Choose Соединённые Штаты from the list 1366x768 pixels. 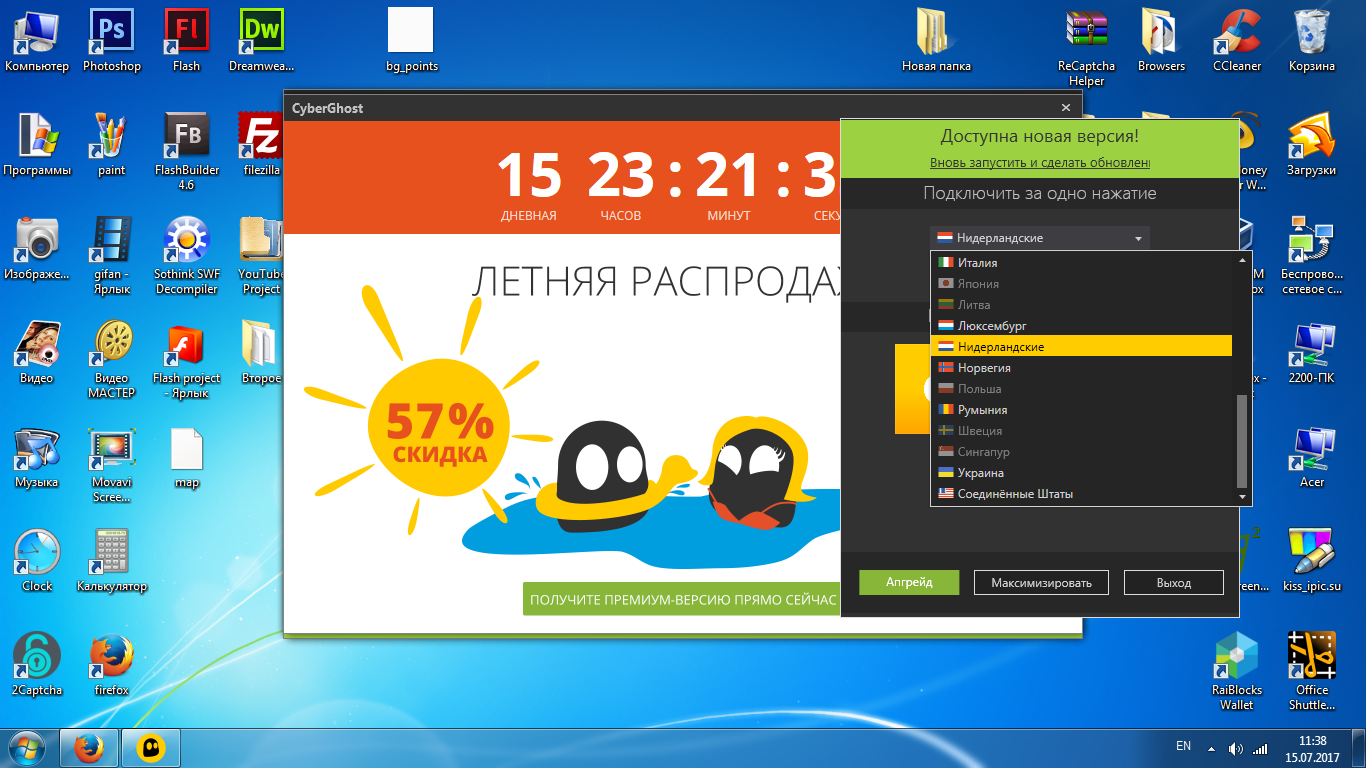[1081, 494]
